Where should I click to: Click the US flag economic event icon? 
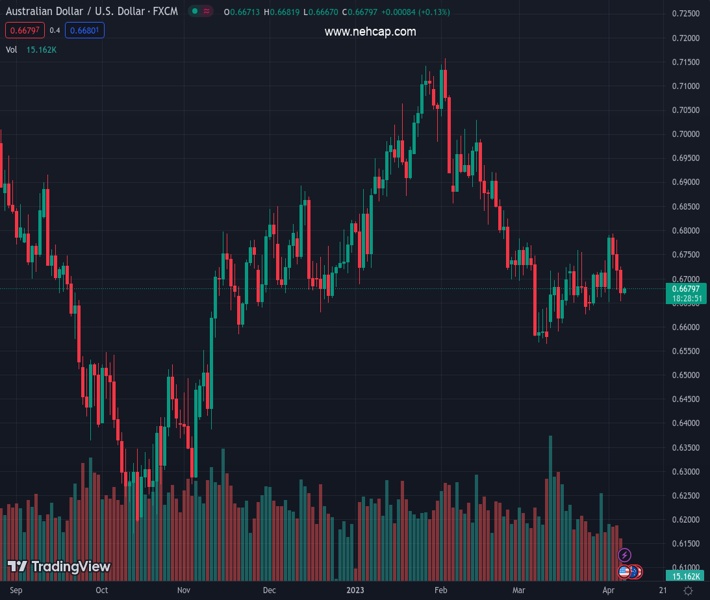pos(625,571)
